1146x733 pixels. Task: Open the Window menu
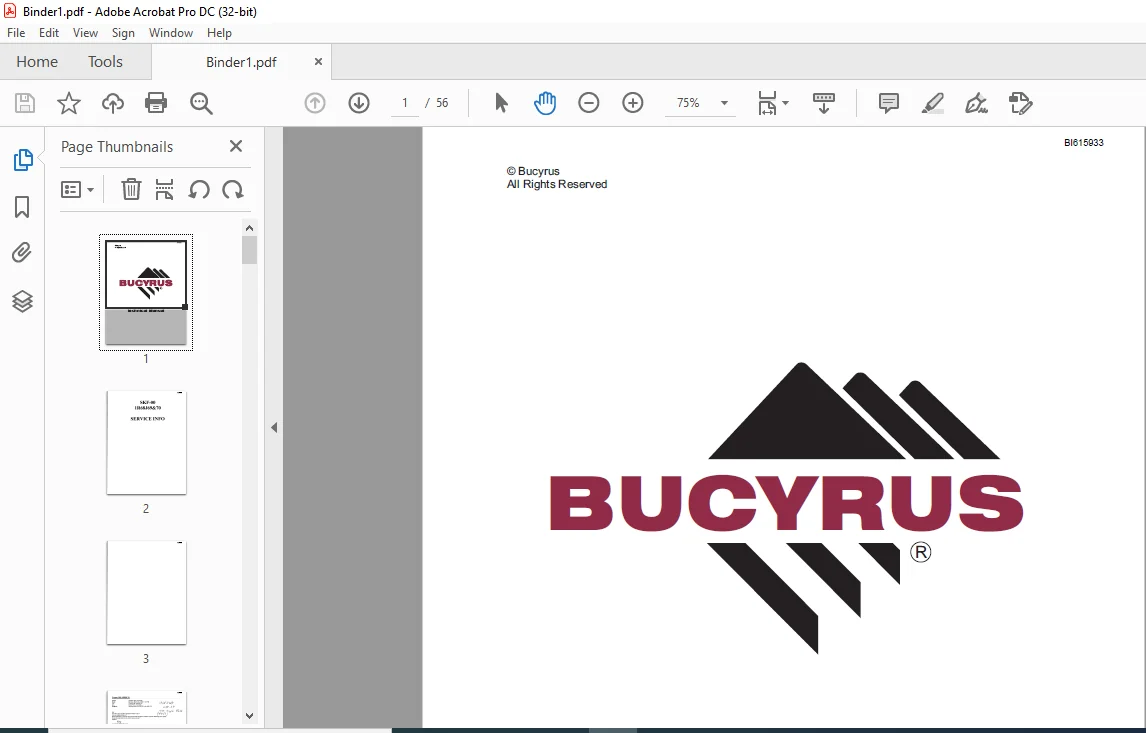tap(171, 33)
